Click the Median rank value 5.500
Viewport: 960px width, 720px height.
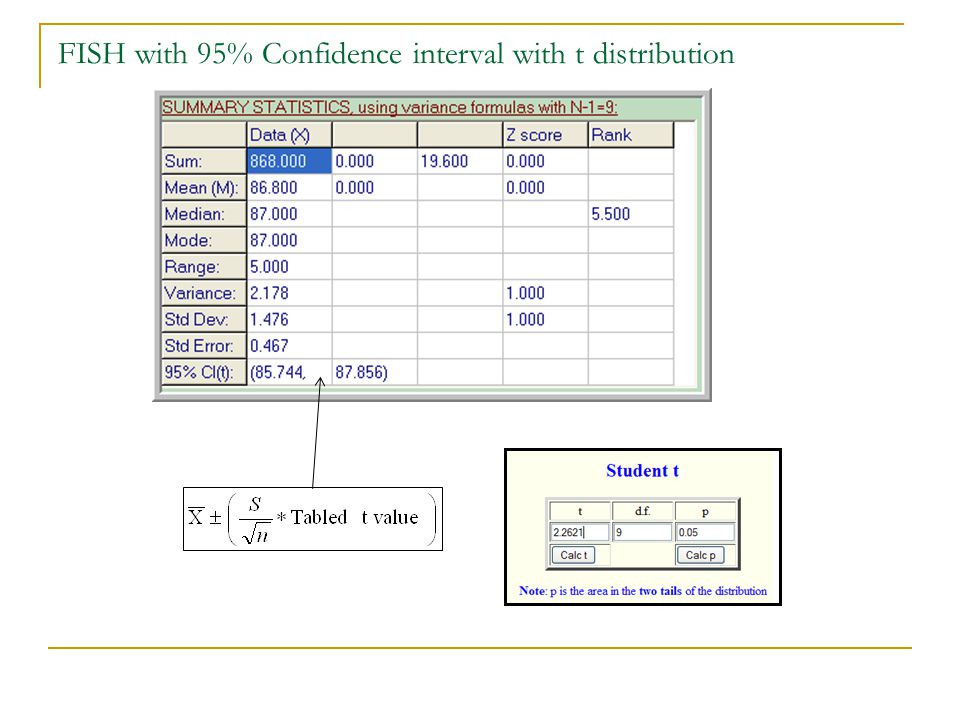pos(631,214)
